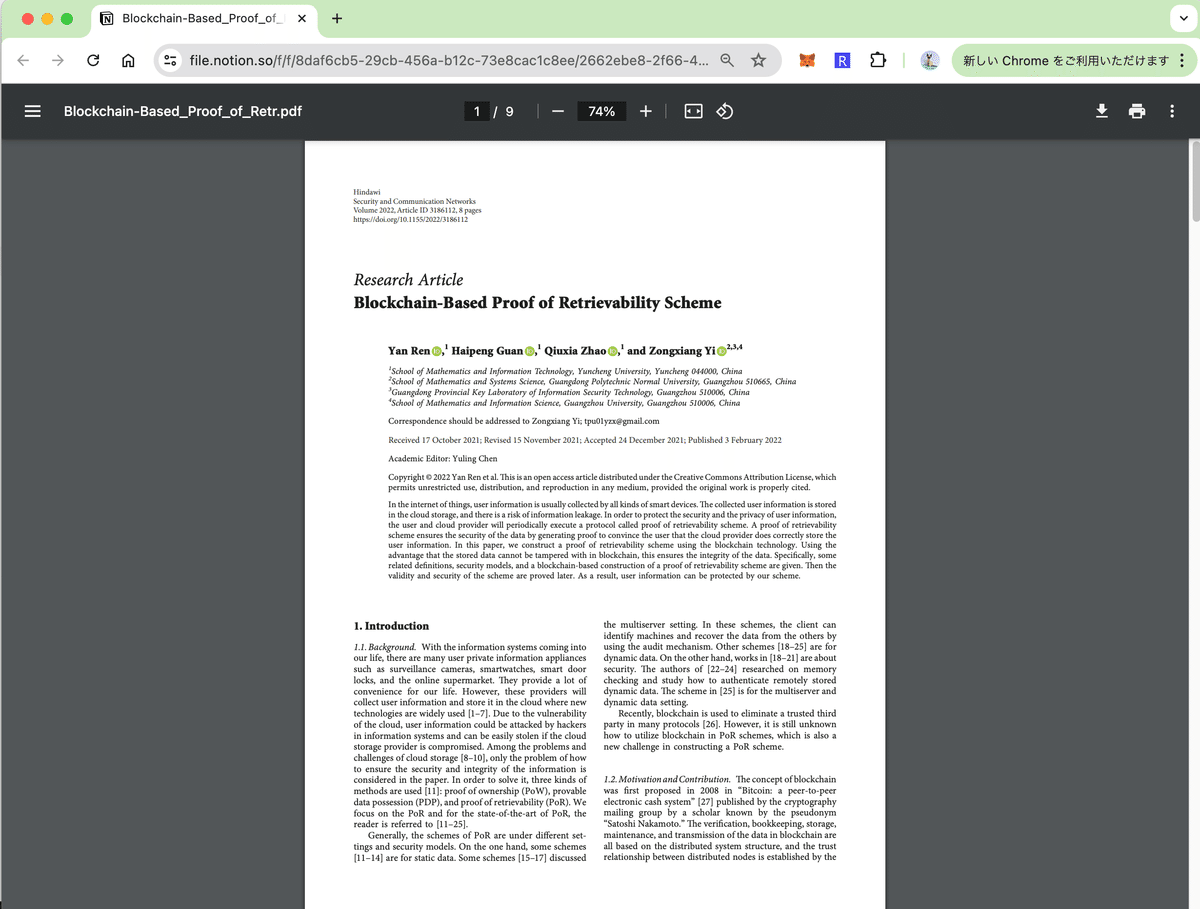1200x909 pixels.
Task: Click the "Hindawi" publisher name
Action: (367, 192)
